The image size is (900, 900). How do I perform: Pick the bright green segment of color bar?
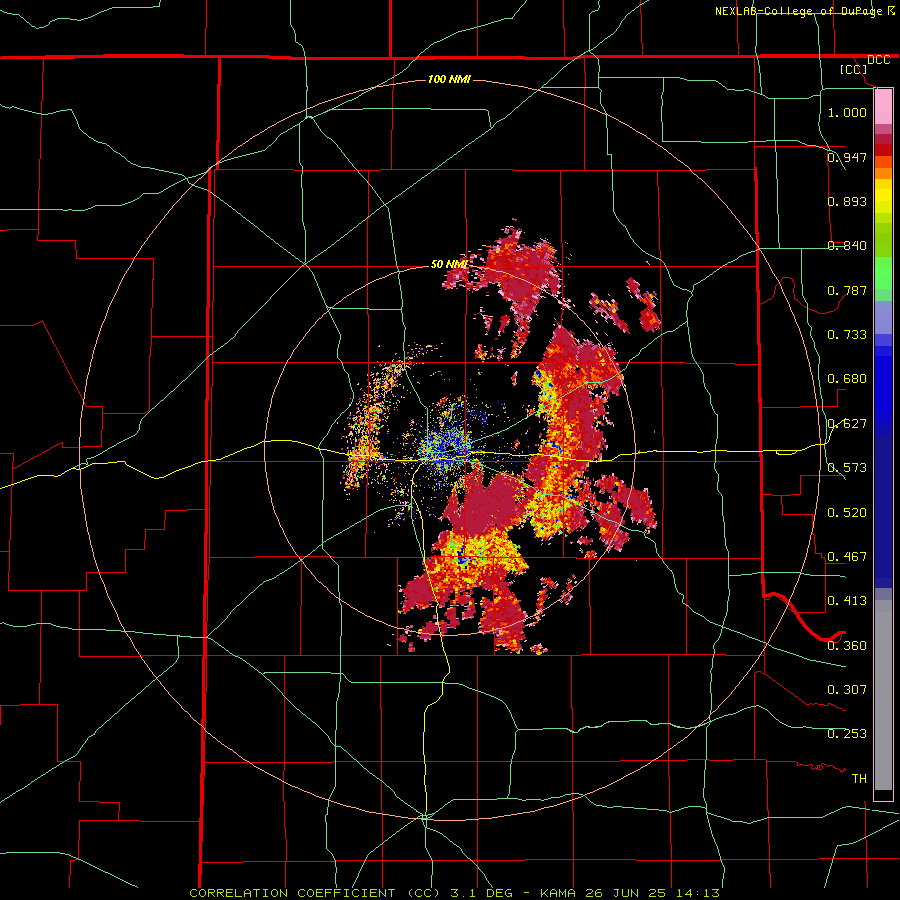[x=883, y=273]
